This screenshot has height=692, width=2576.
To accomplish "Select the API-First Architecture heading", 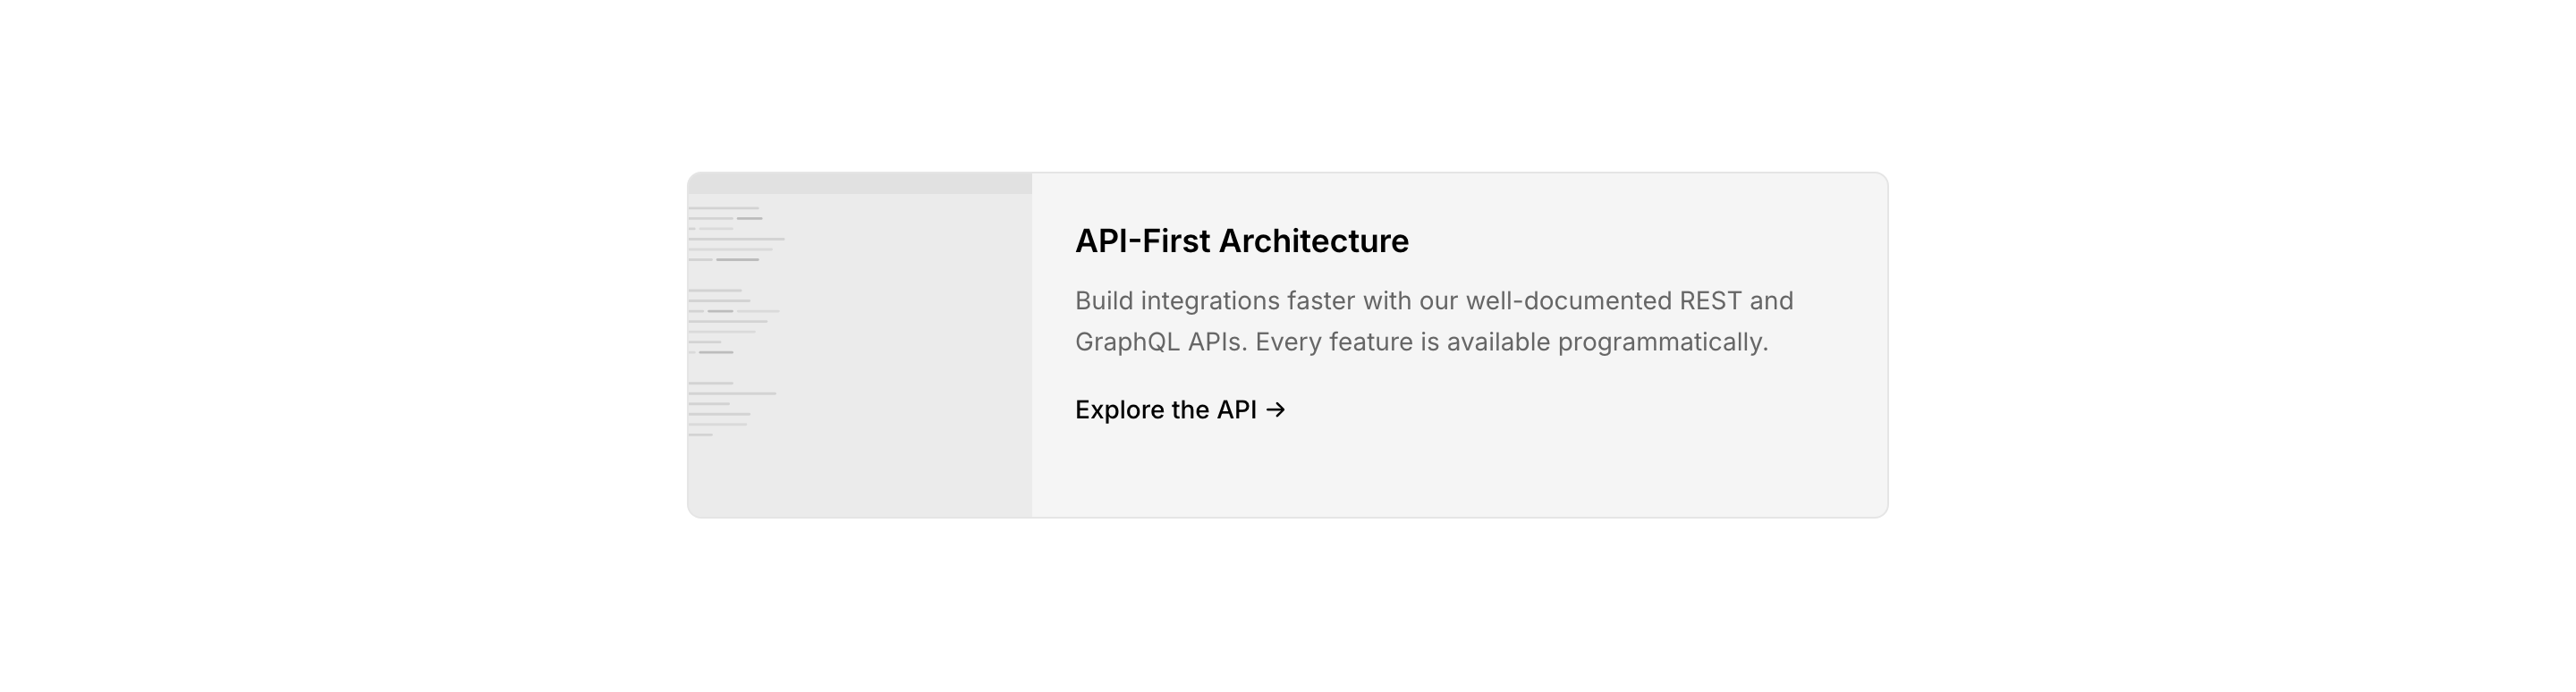I will point(1241,241).
